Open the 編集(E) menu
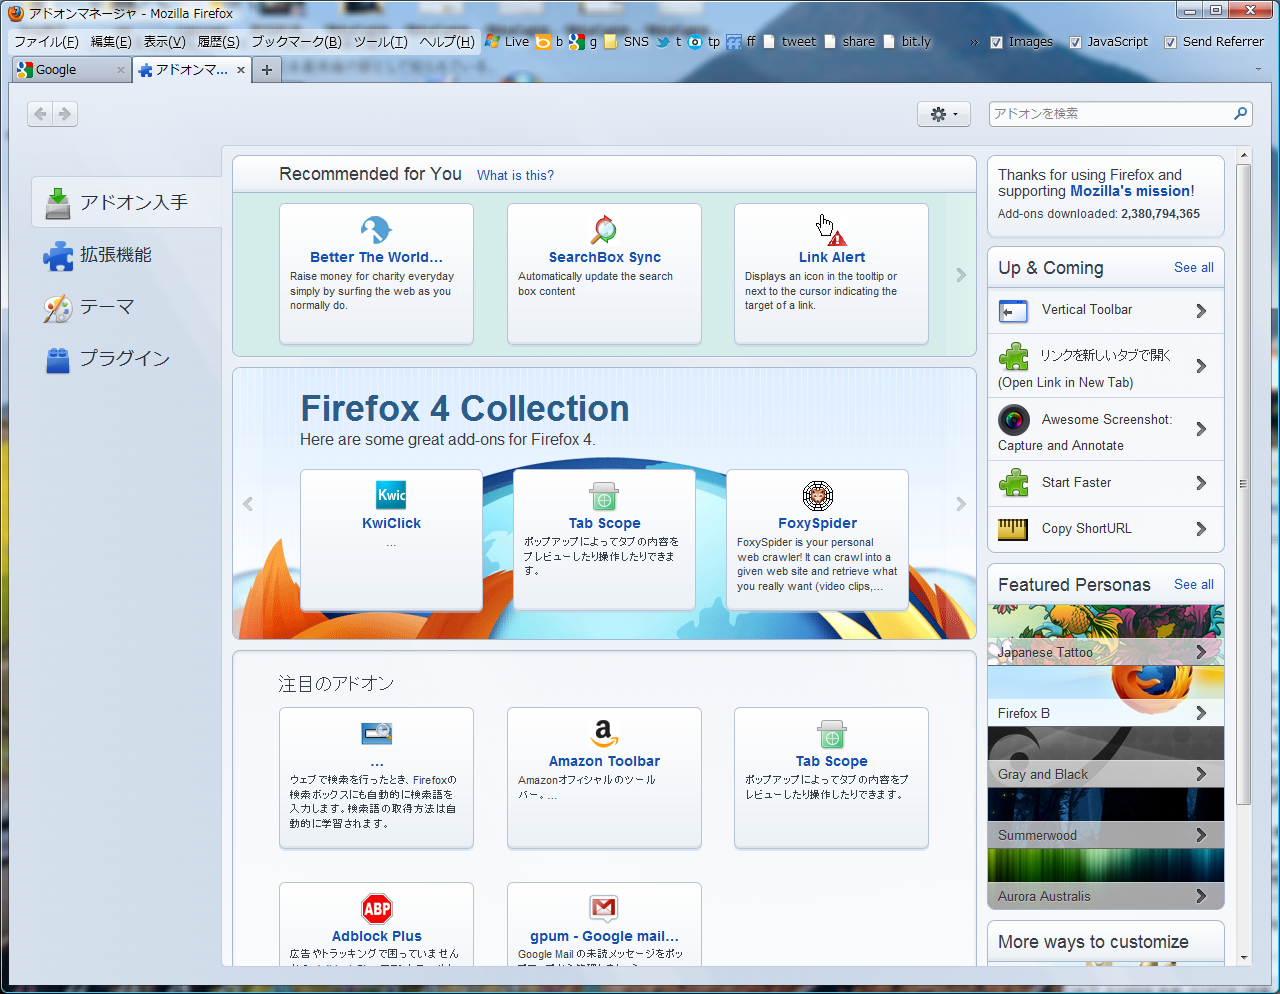Image resolution: width=1280 pixels, height=994 pixels. pyautogui.click(x=111, y=42)
